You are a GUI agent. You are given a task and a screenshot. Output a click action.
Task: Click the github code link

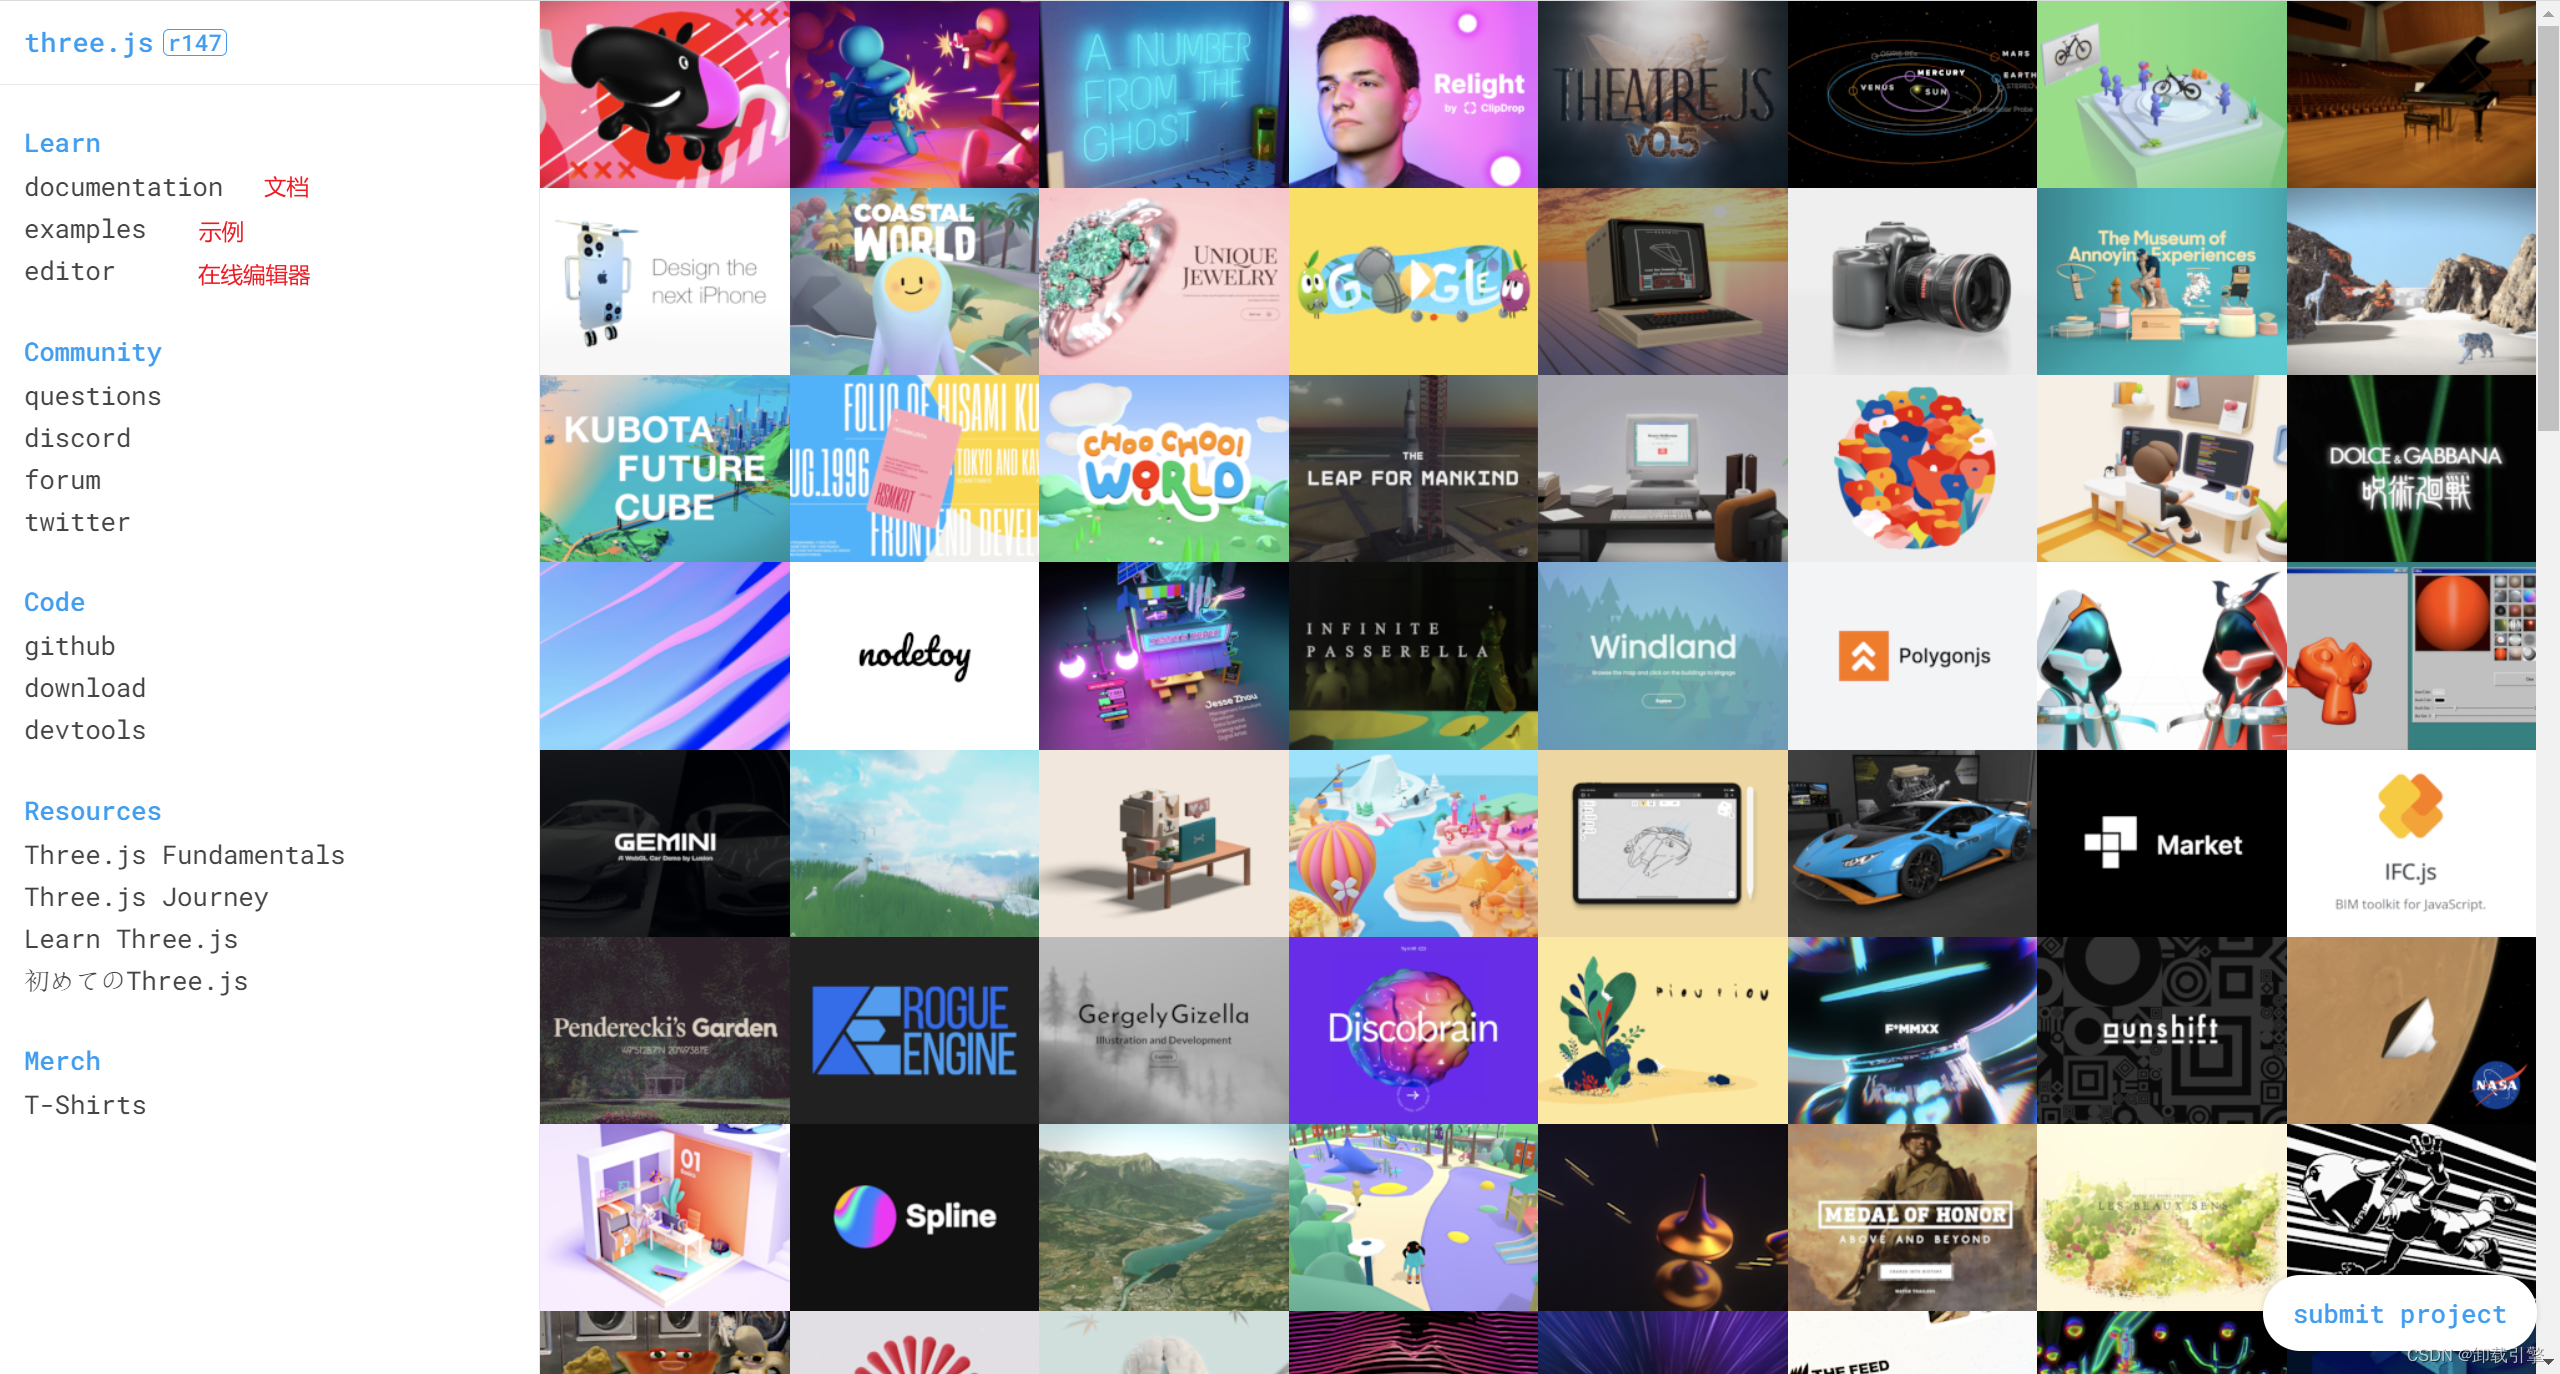point(69,645)
